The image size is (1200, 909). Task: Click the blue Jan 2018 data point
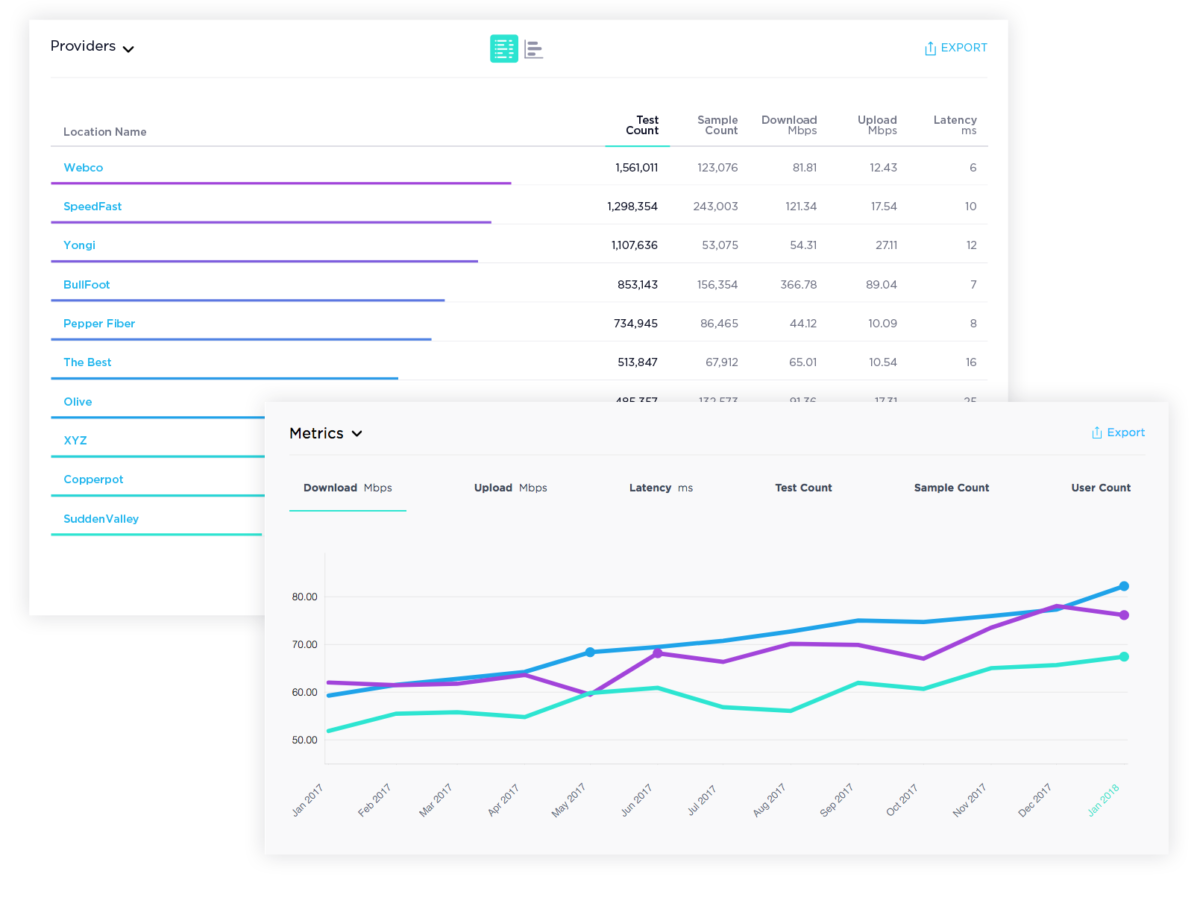point(1124,586)
